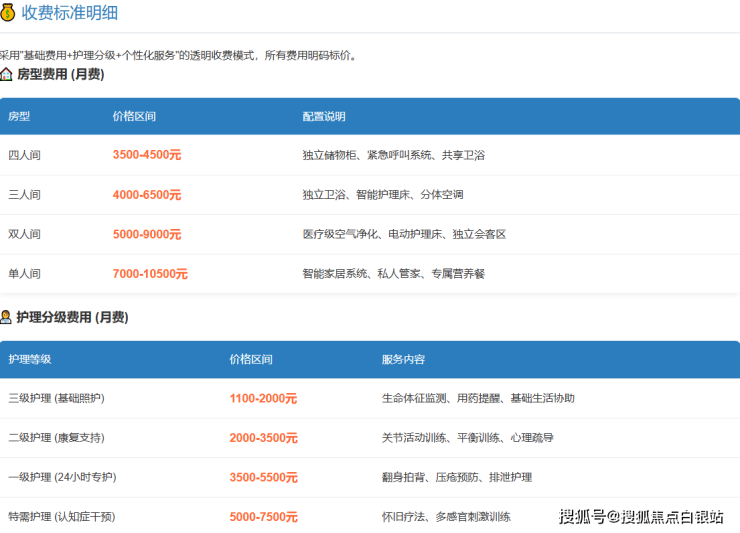The width and height of the screenshot is (740, 533).
Task: Click the 服务内容 column header
Action: pyautogui.click(x=403, y=359)
